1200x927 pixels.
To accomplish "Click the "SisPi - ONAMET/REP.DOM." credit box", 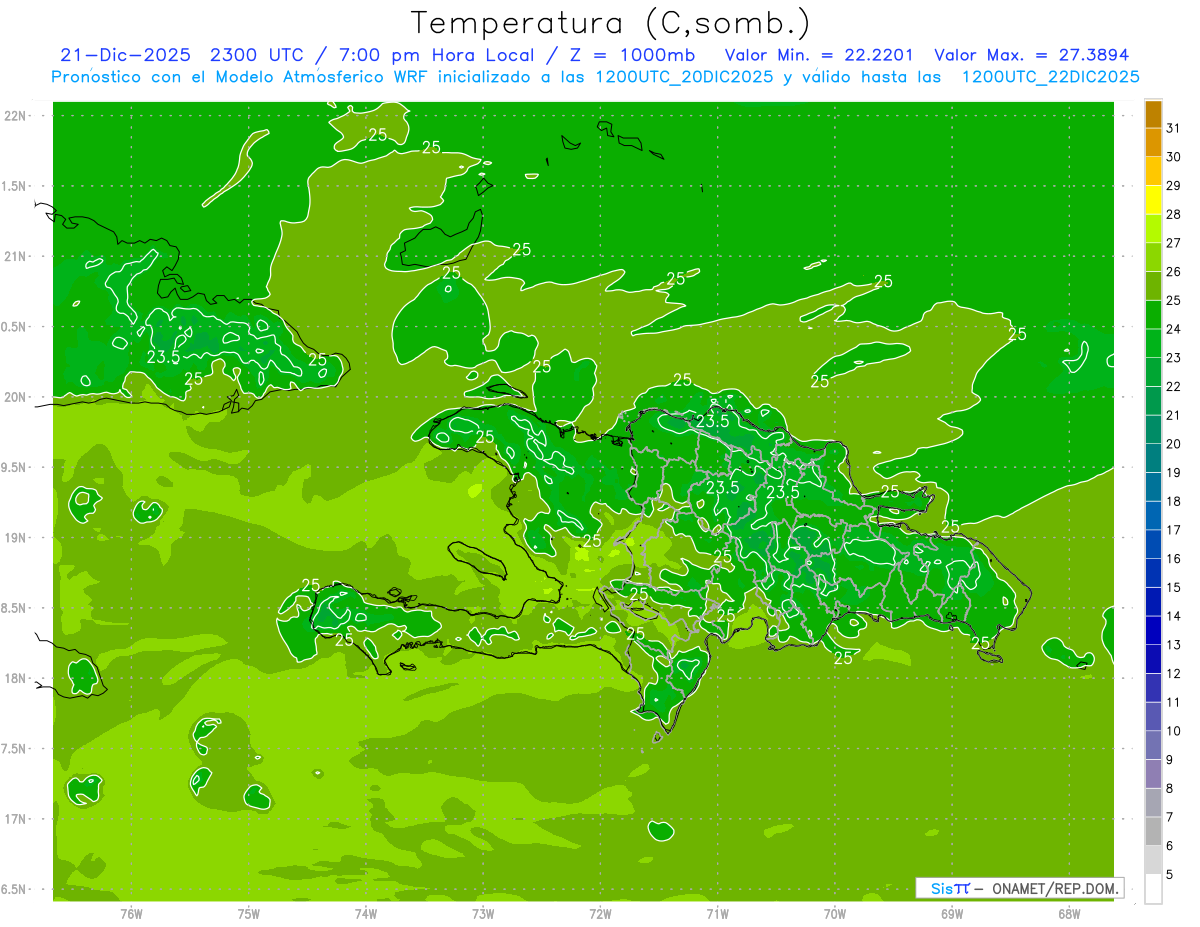I will pyautogui.click(x=1019, y=888).
